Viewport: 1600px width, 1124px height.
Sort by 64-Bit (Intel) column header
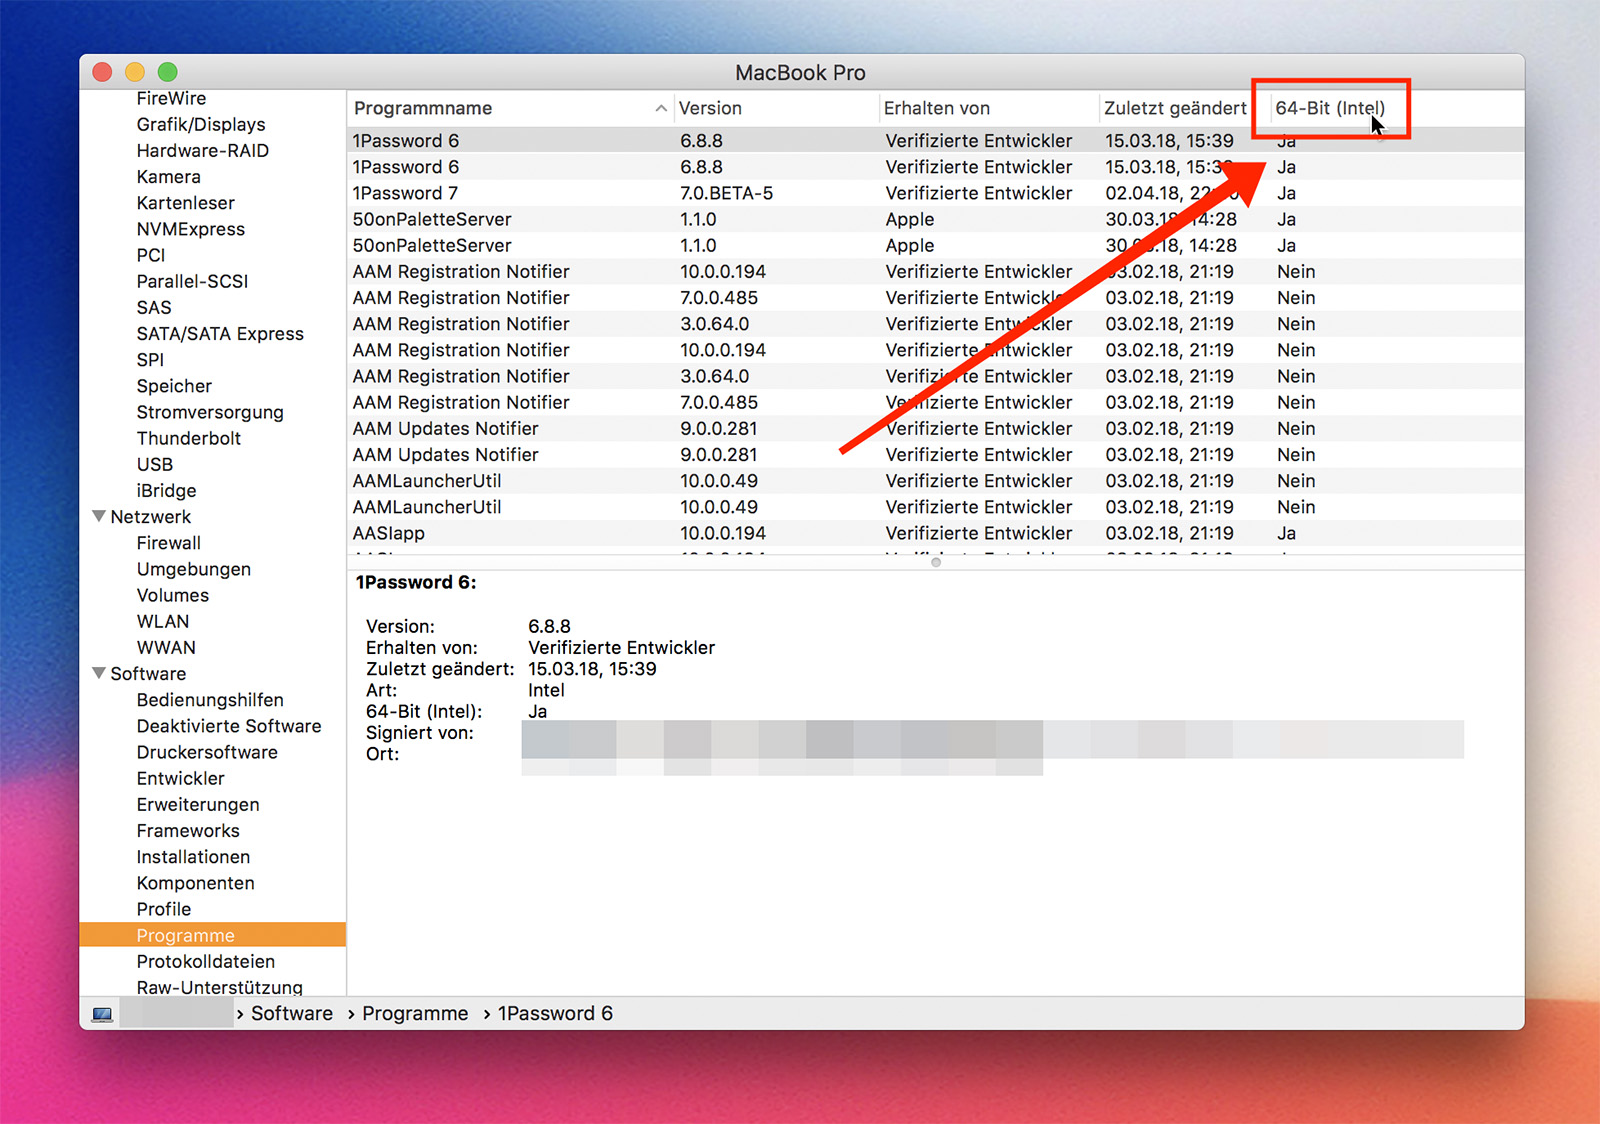pyautogui.click(x=1330, y=108)
